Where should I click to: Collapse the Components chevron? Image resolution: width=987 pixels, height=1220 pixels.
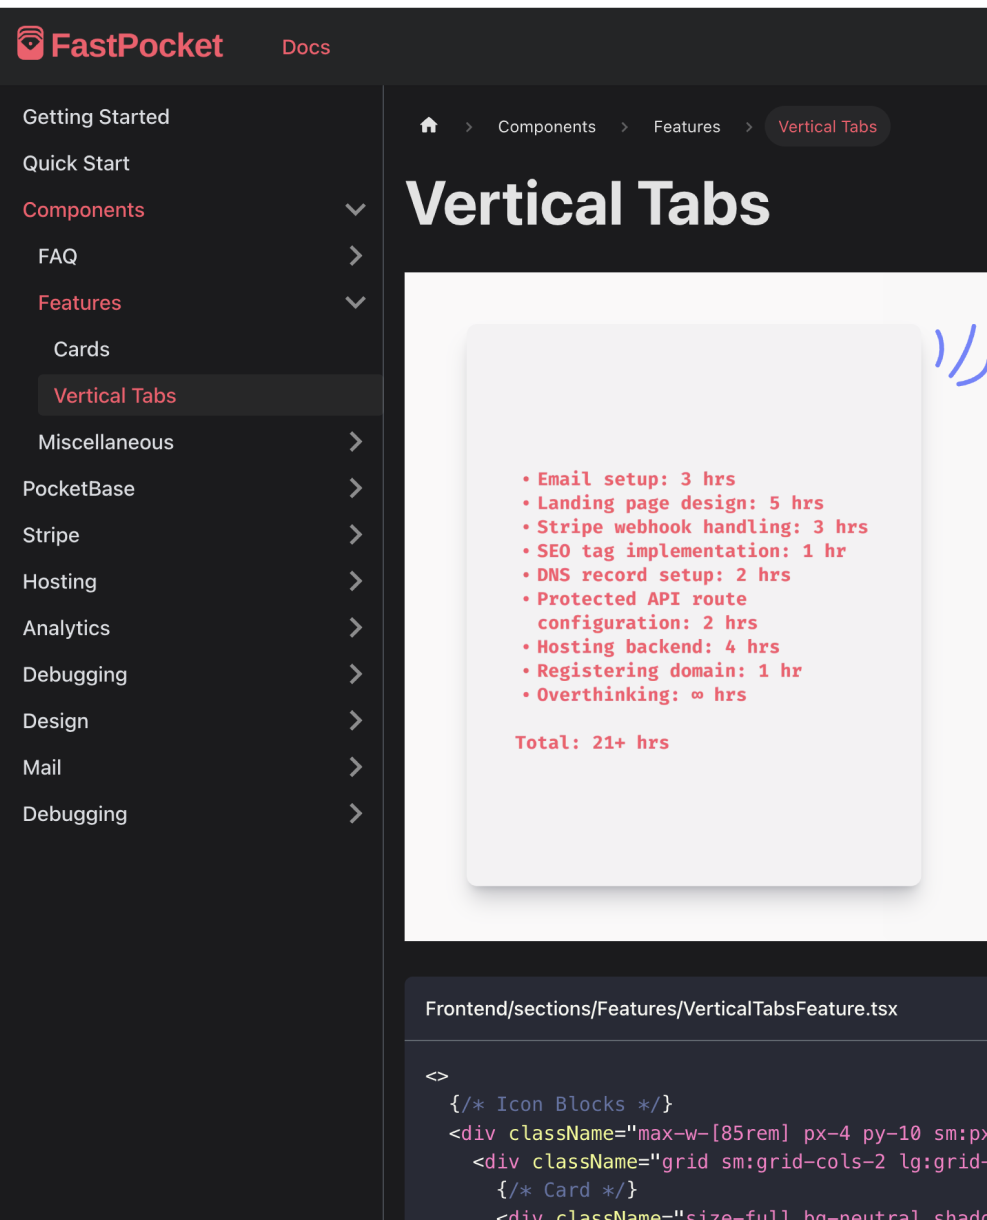(x=355, y=210)
